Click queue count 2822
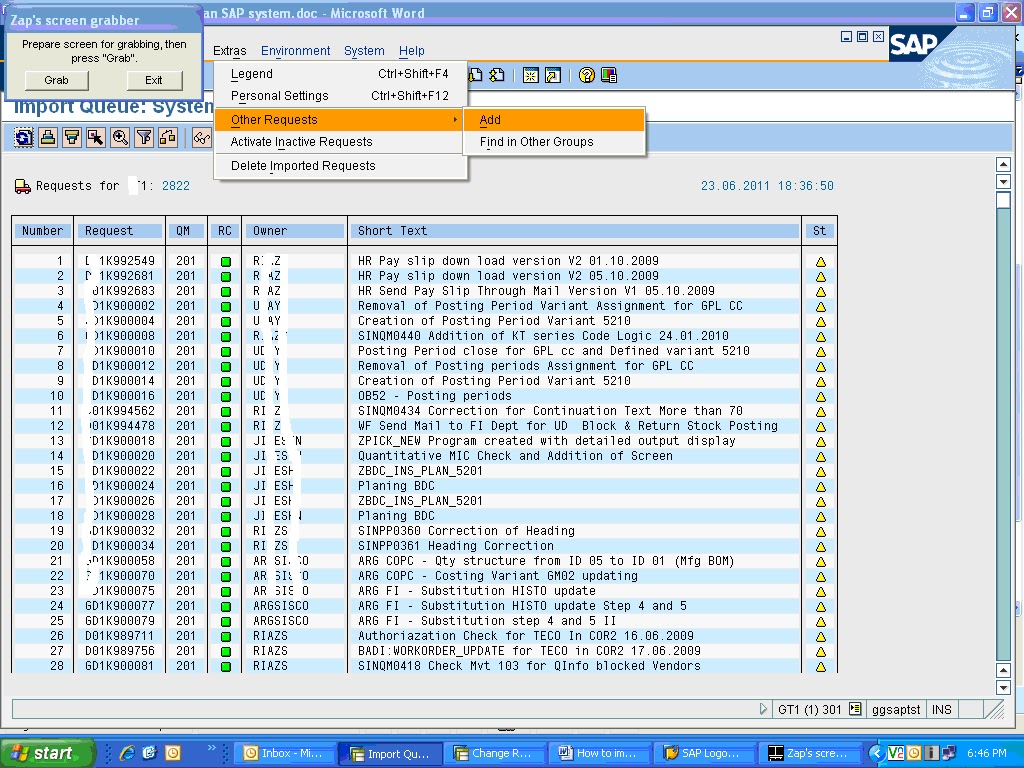Viewport: 1024px width, 768px height. (176, 186)
